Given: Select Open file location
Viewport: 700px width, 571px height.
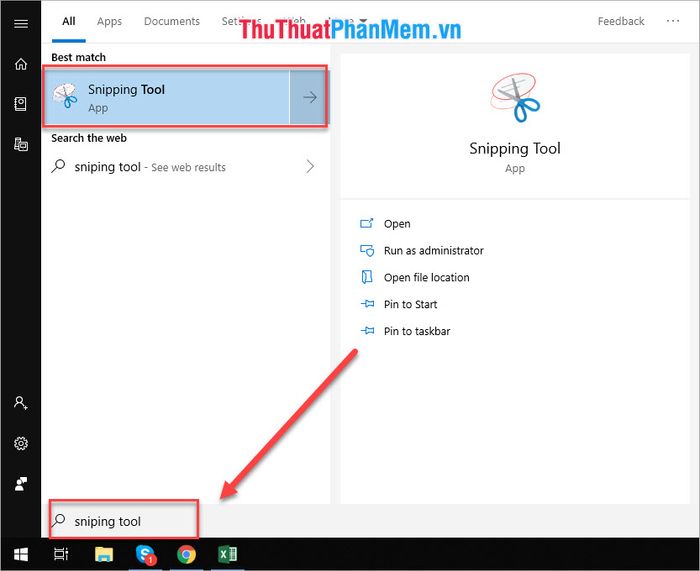Looking at the screenshot, I should point(426,277).
